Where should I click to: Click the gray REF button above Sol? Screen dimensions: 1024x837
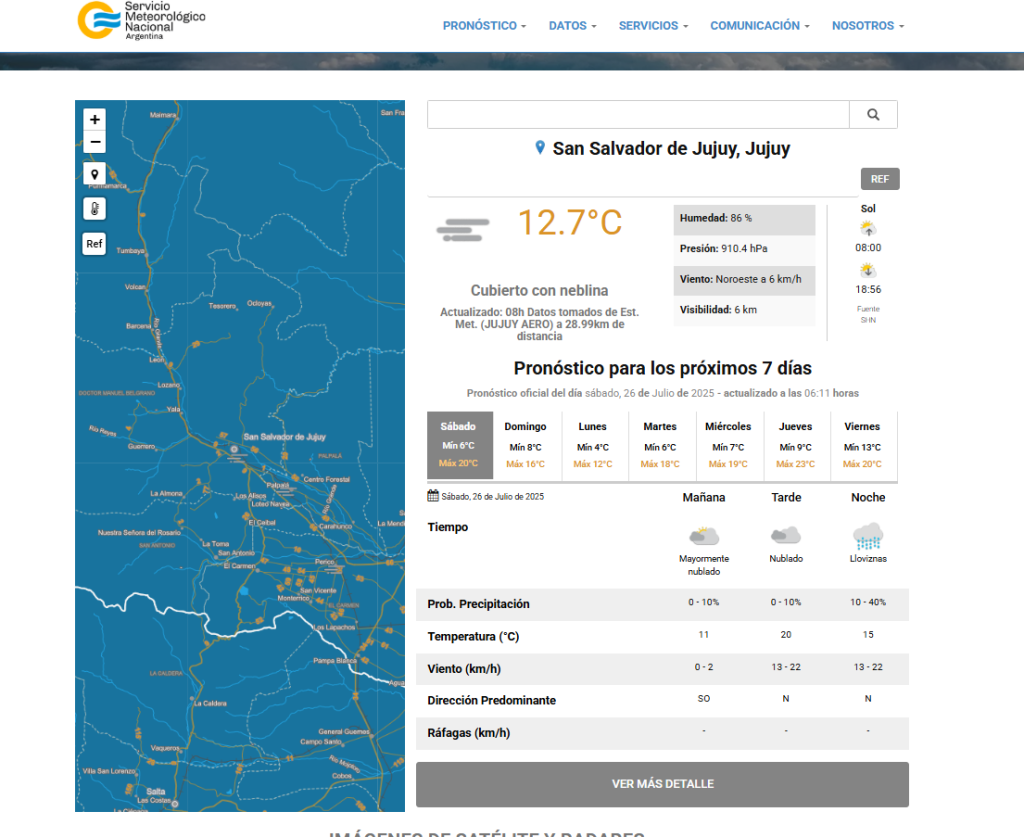coord(880,179)
